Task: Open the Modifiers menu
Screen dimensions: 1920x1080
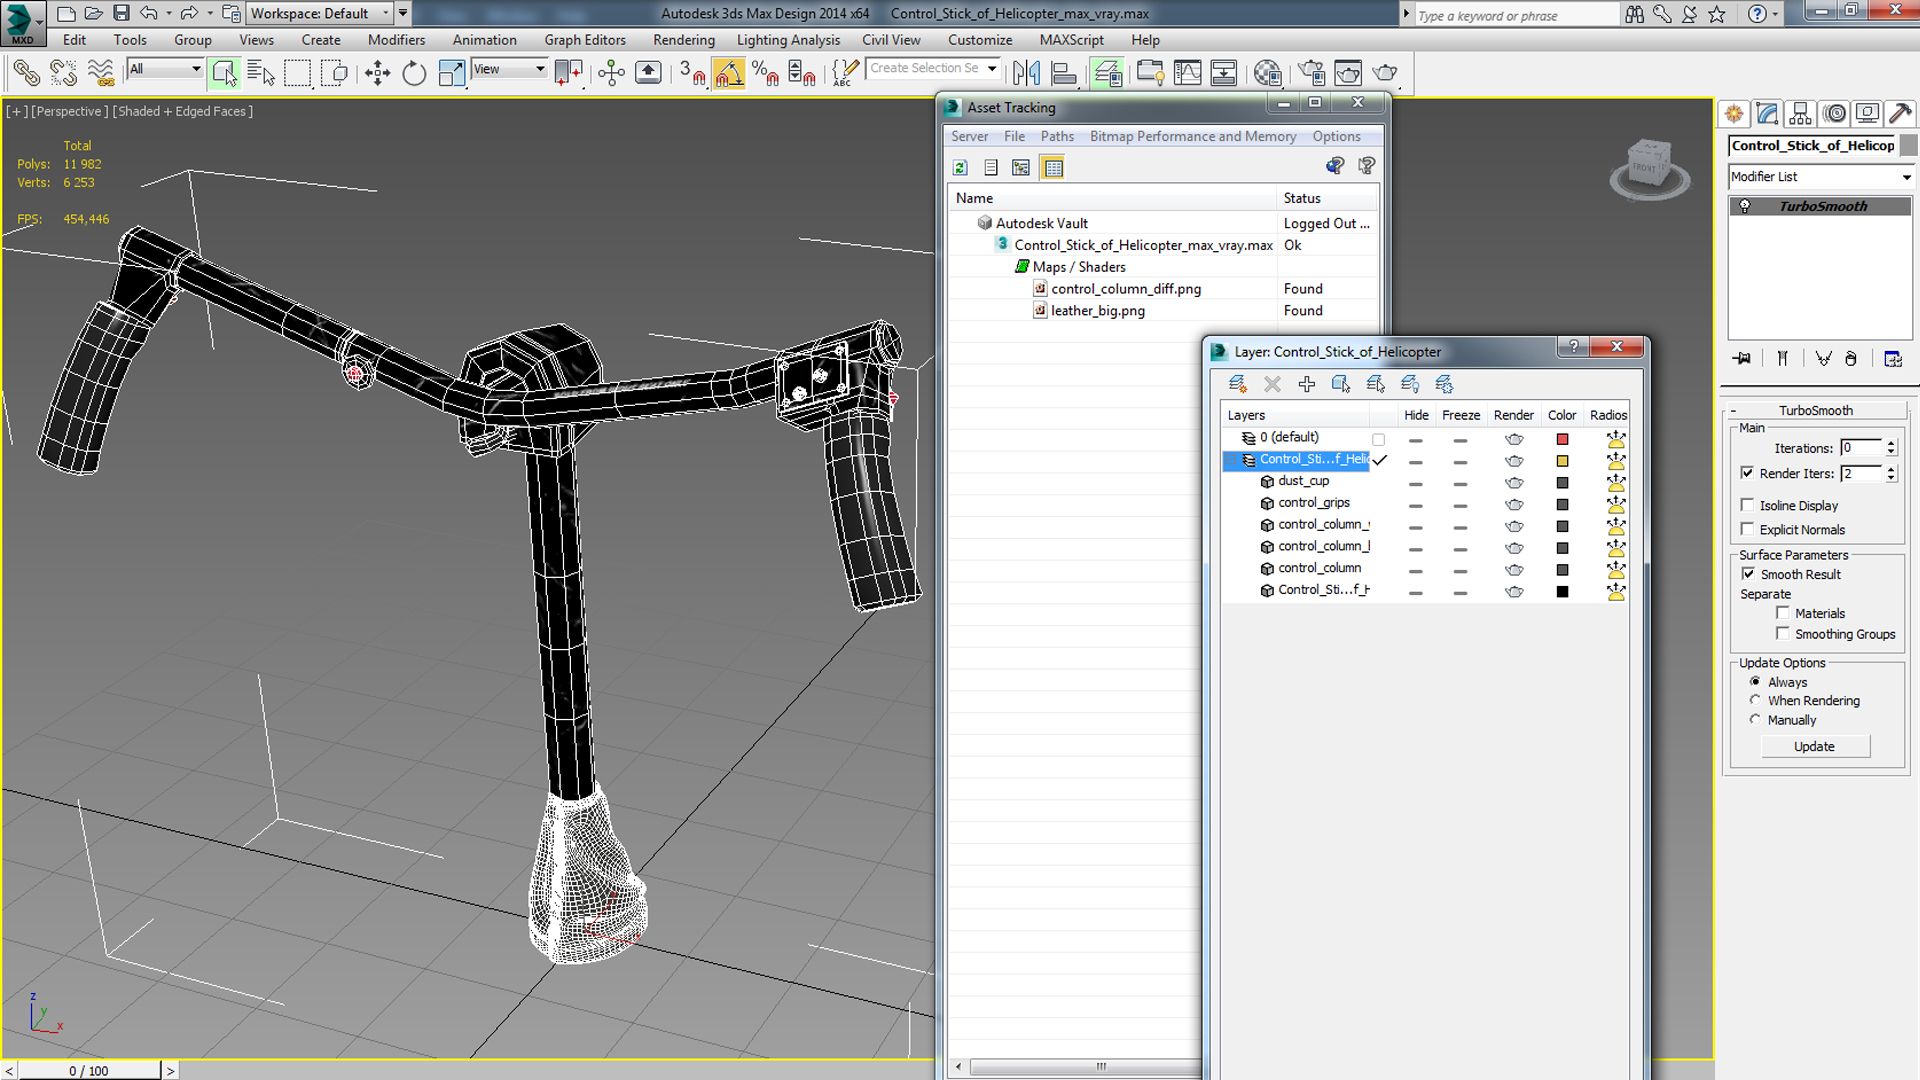Action: [x=396, y=40]
